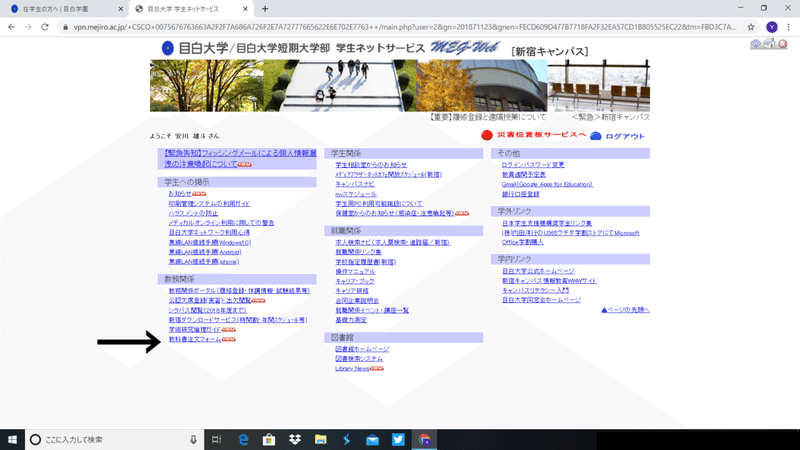Open the Library News link
Screen dimensions: 800x450
point(352,368)
